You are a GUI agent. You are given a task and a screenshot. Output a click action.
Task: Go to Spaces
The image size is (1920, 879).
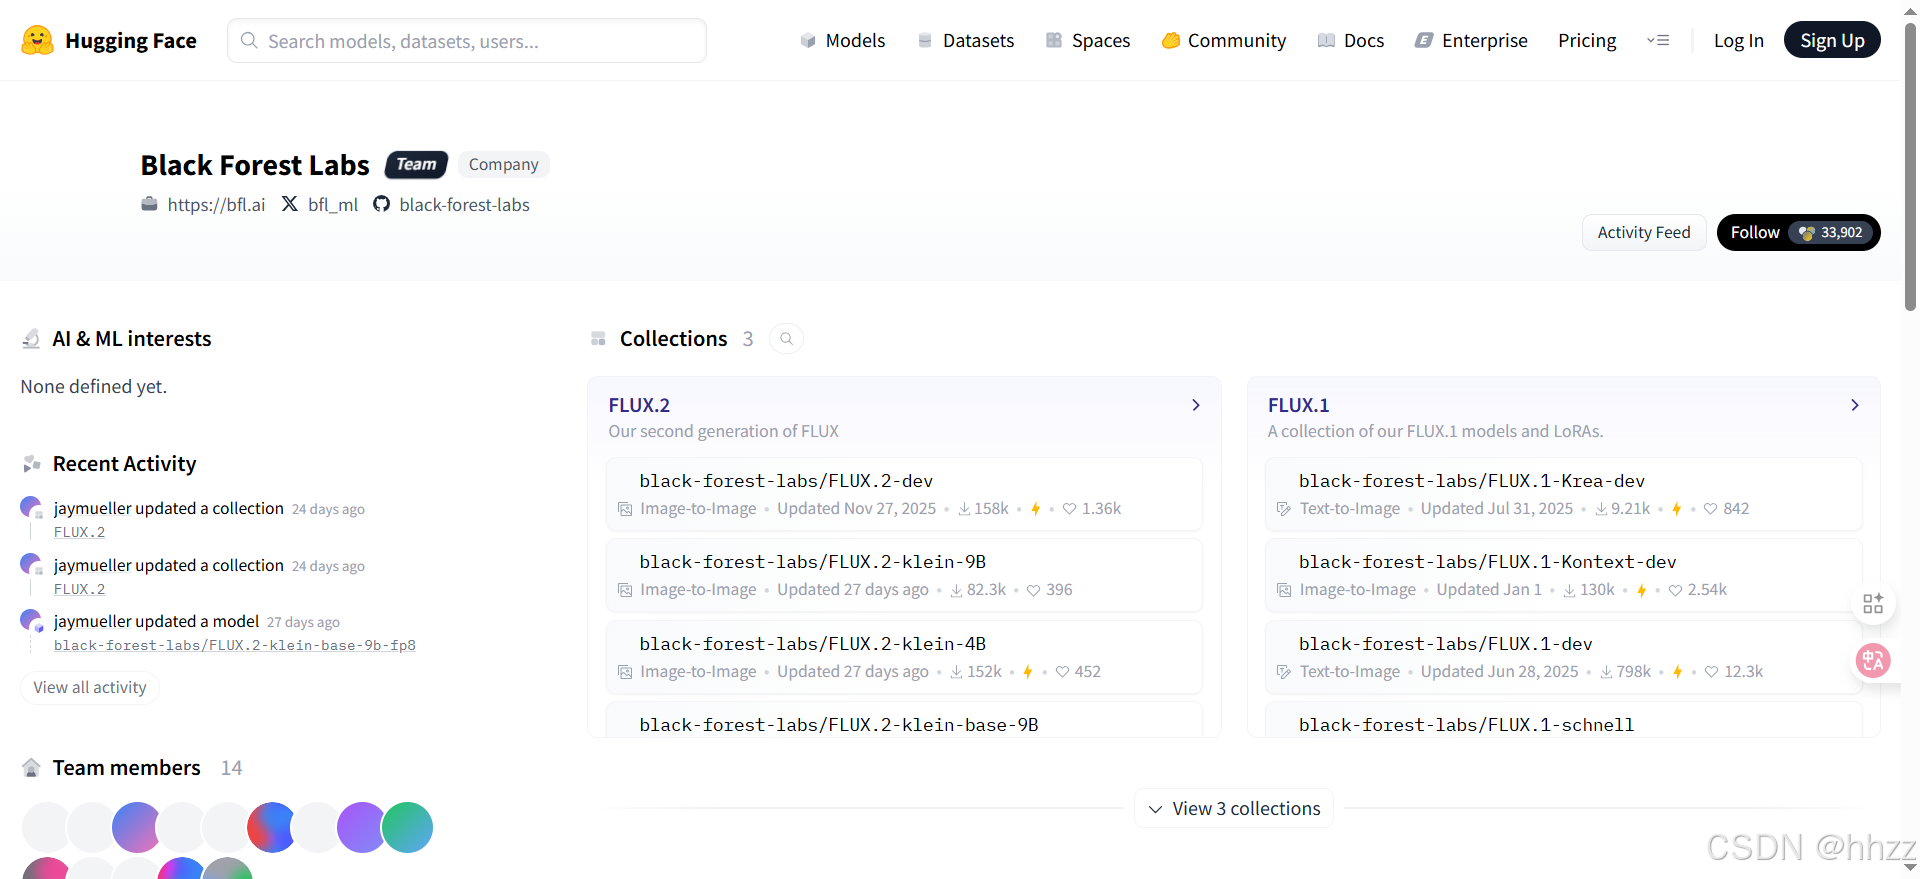coord(1088,41)
